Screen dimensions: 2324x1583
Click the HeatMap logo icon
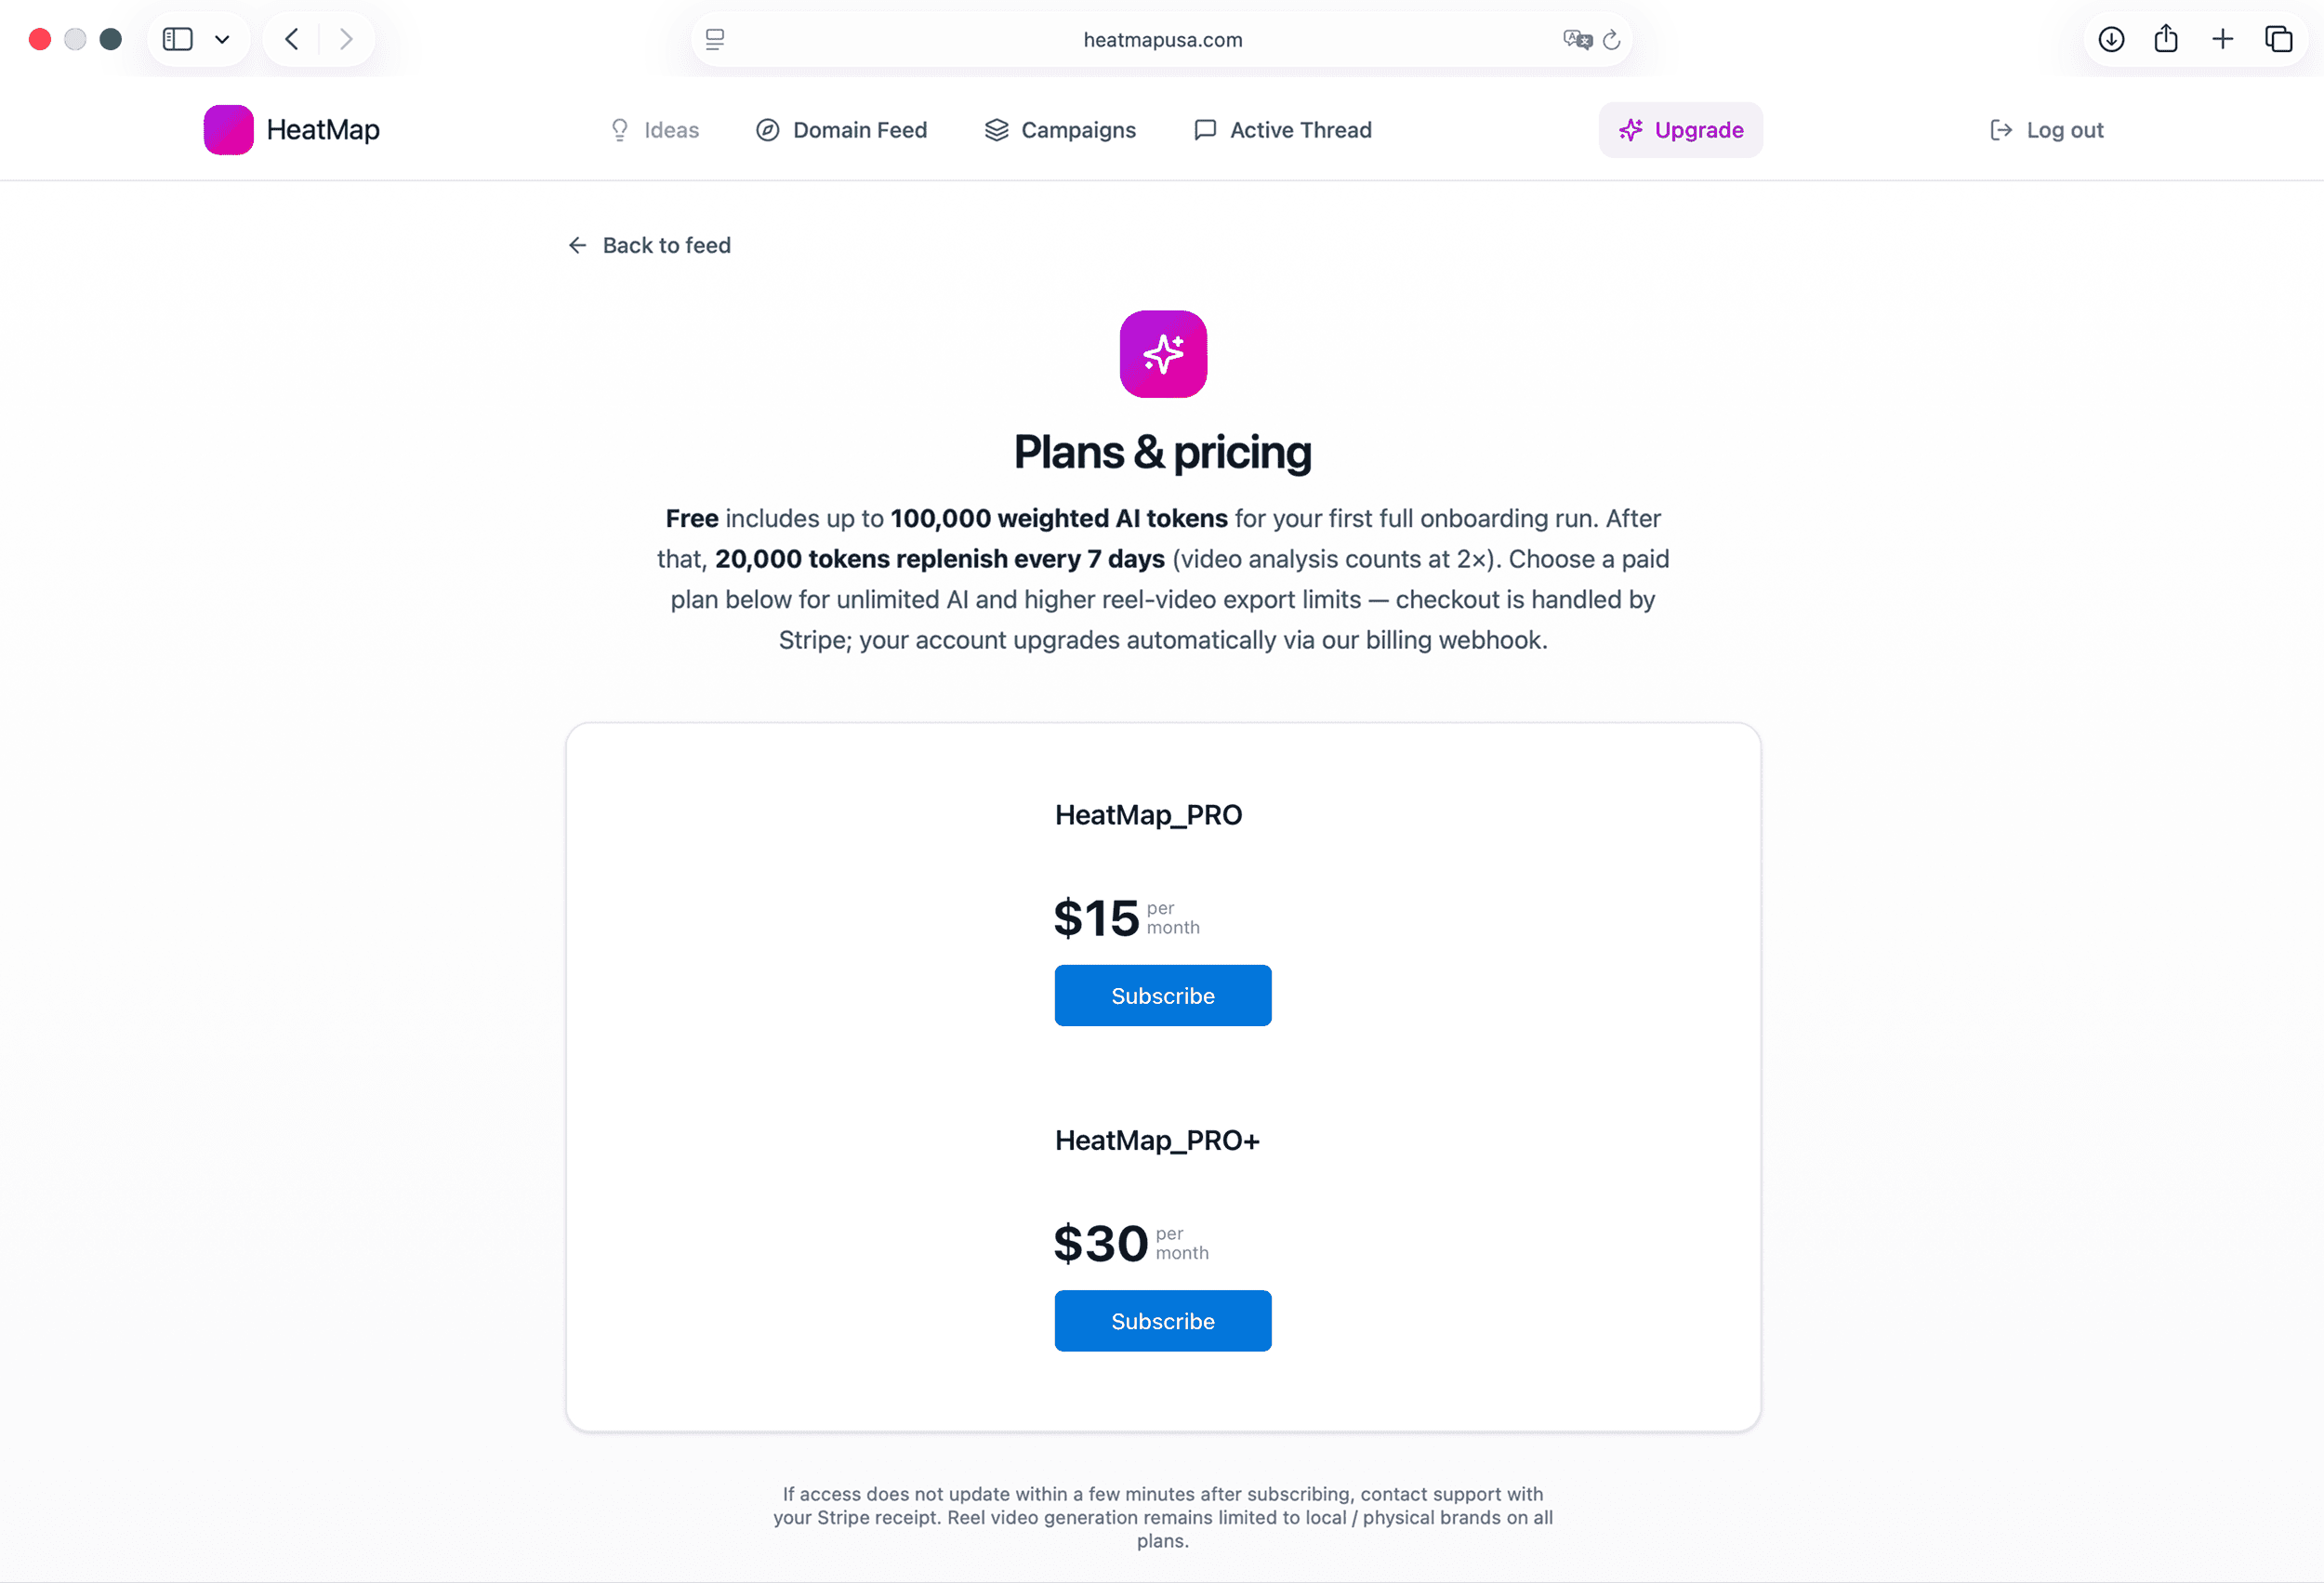(228, 130)
